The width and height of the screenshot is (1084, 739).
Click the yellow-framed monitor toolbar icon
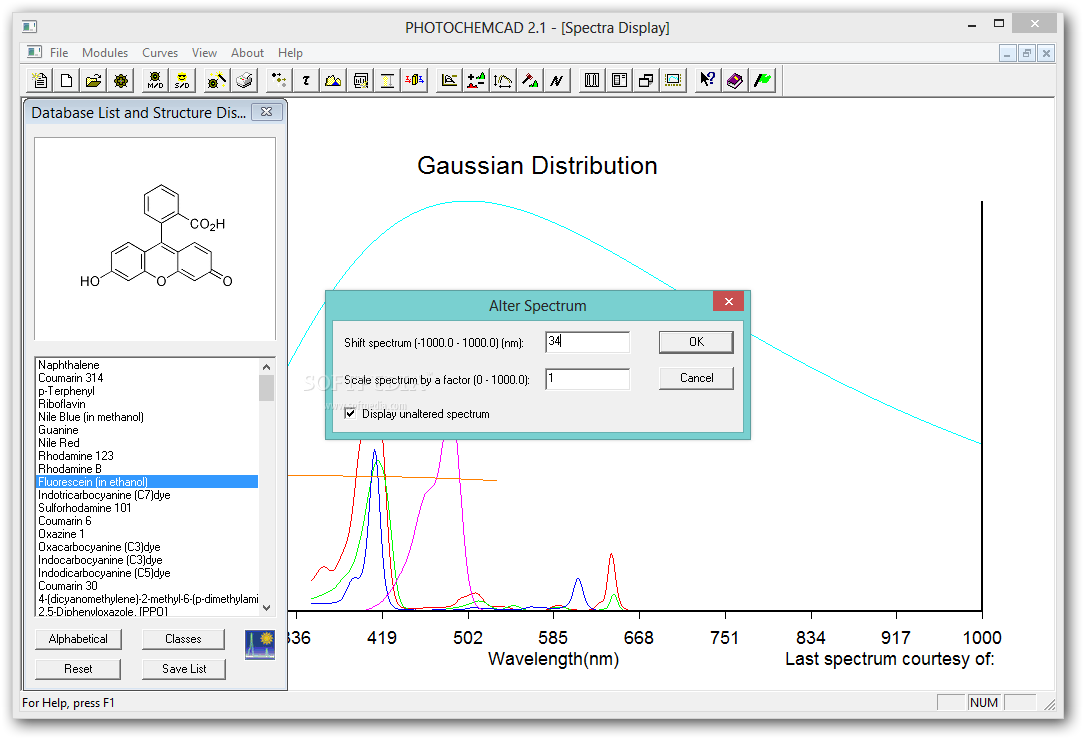click(x=673, y=80)
